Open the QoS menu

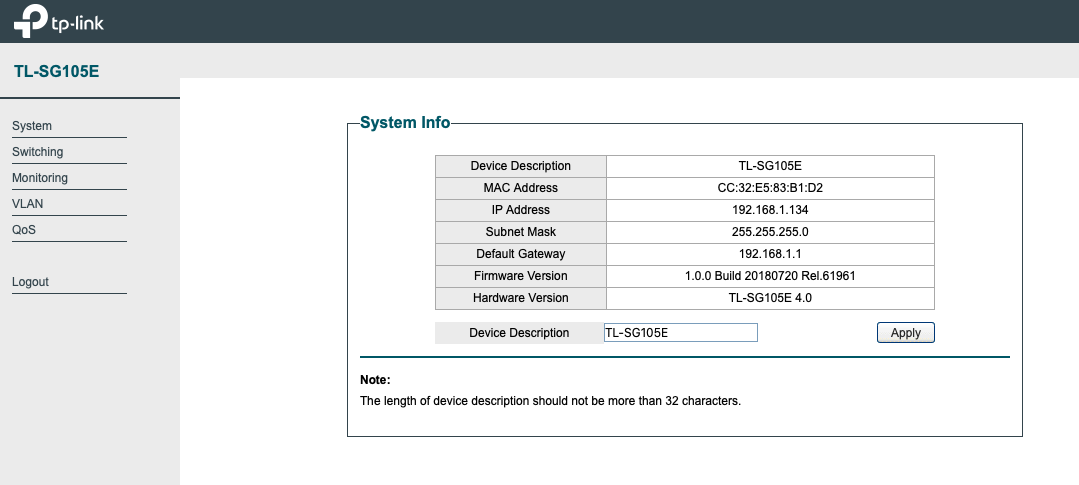pos(24,230)
